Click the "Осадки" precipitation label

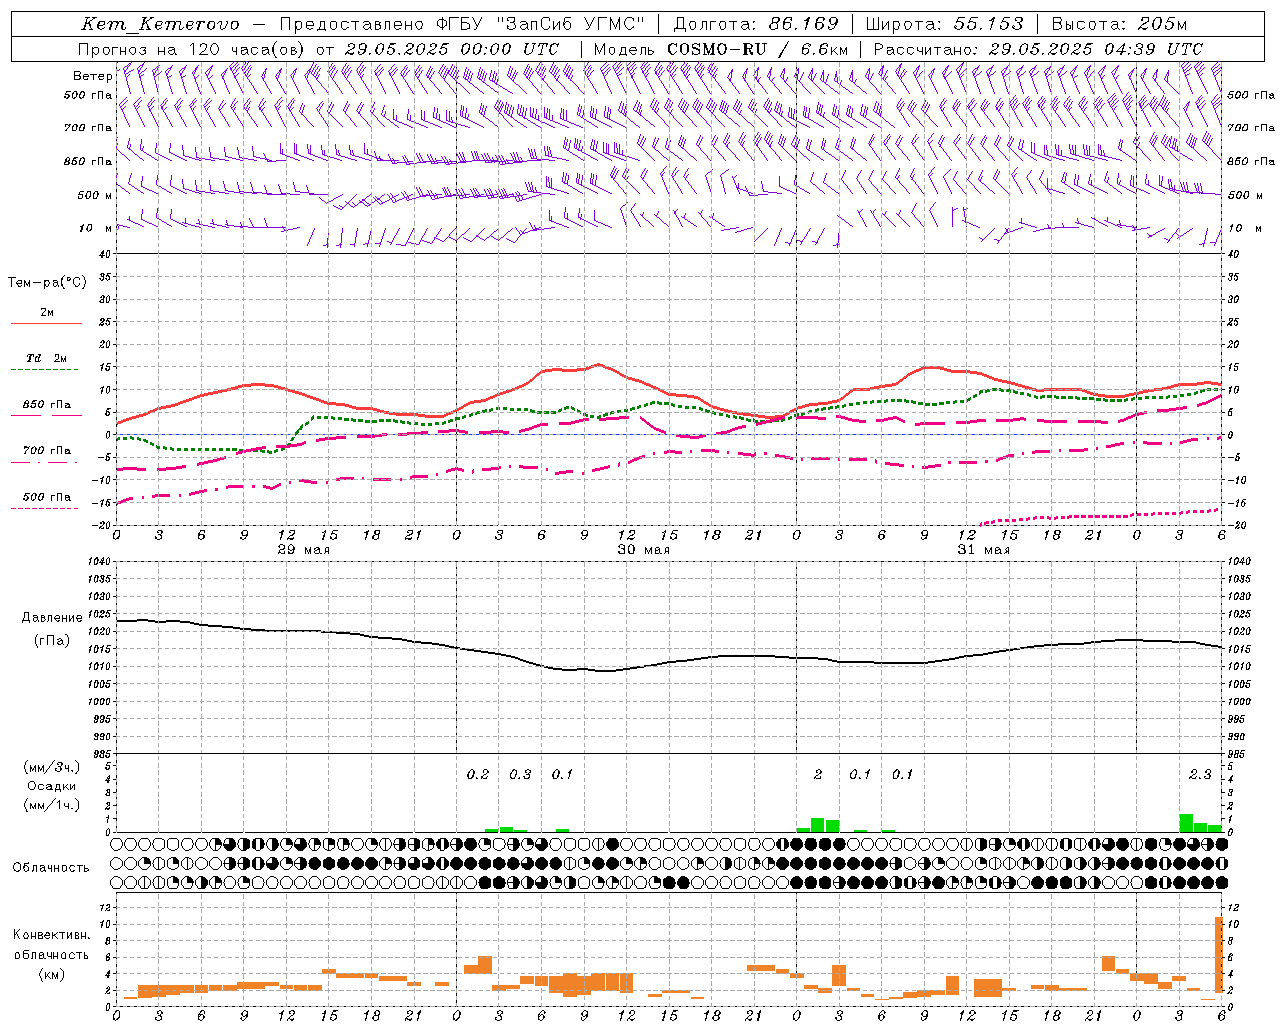52,786
